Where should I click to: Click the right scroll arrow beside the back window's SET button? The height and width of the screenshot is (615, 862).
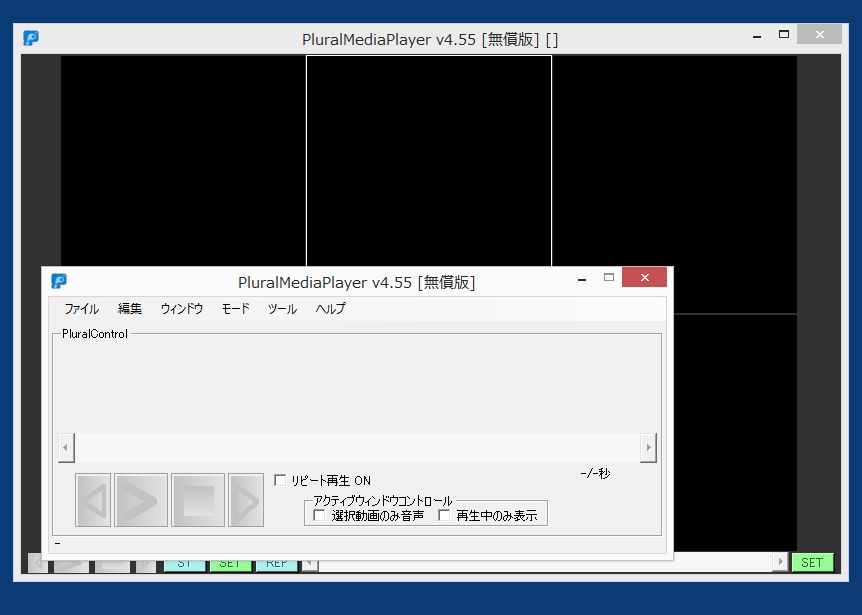780,562
